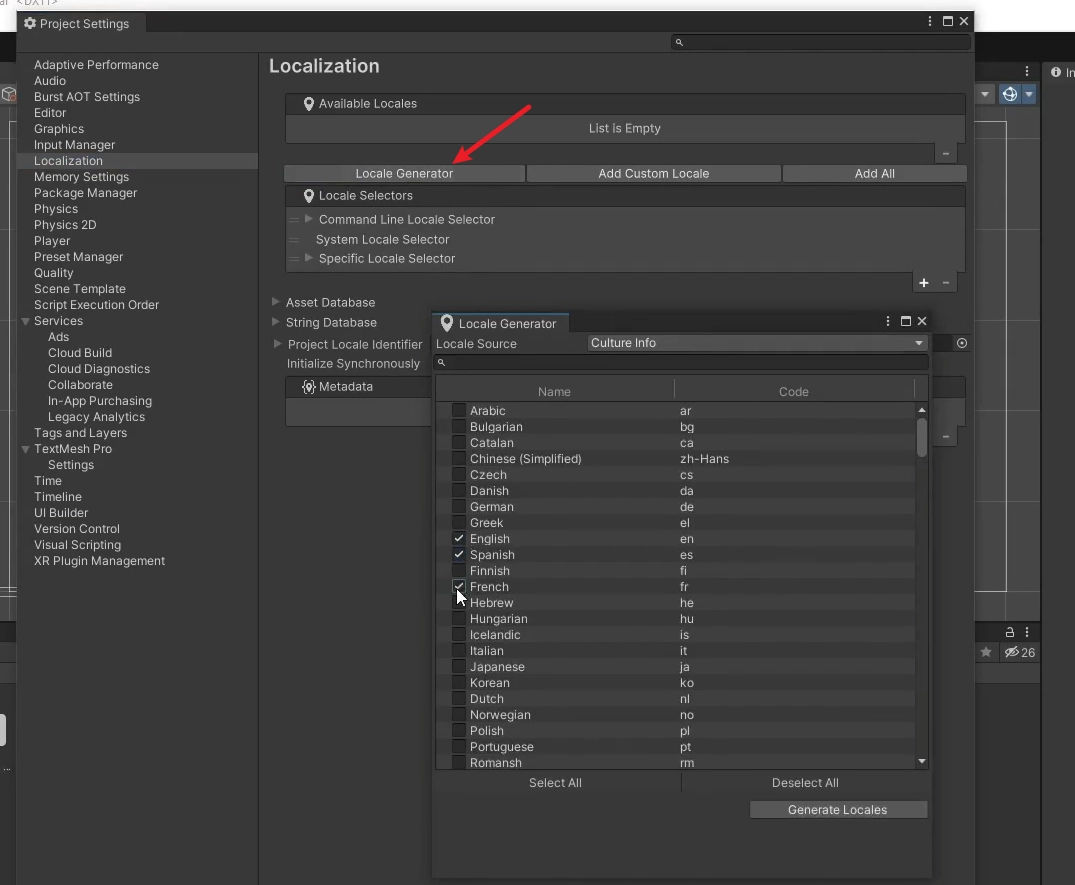Open dropdown arrow next to globe icon
The width and height of the screenshot is (1075, 885).
pos(1028,94)
